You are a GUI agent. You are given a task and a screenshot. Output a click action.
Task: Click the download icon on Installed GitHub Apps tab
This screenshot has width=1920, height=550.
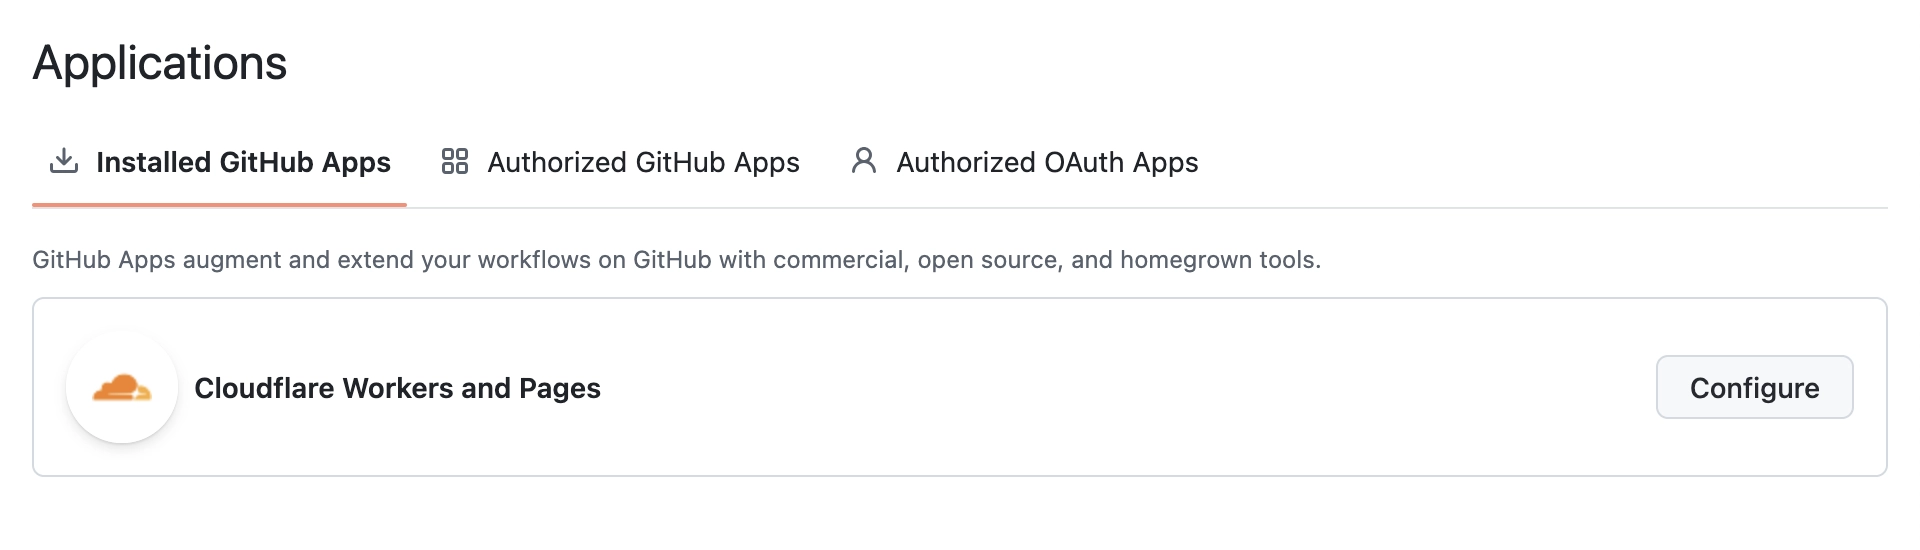pyautogui.click(x=64, y=161)
